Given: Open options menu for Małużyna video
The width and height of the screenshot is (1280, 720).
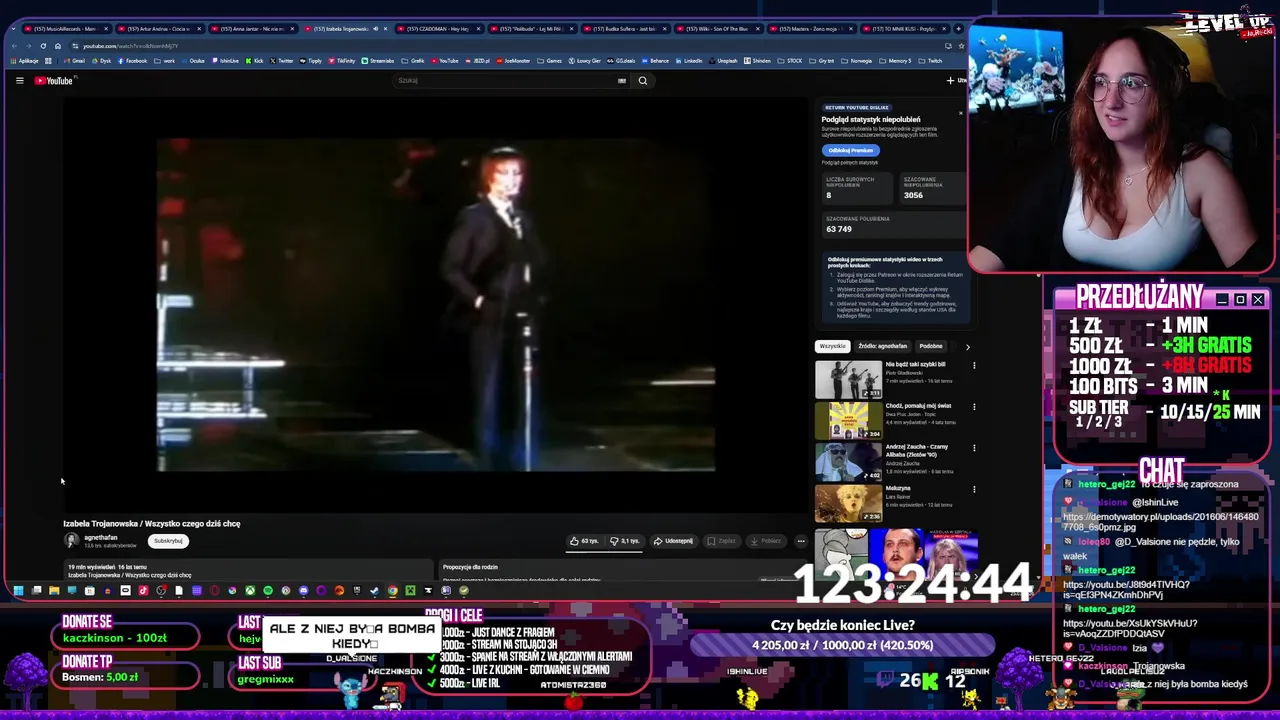Looking at the screenshot, I should tap(974, 489).
